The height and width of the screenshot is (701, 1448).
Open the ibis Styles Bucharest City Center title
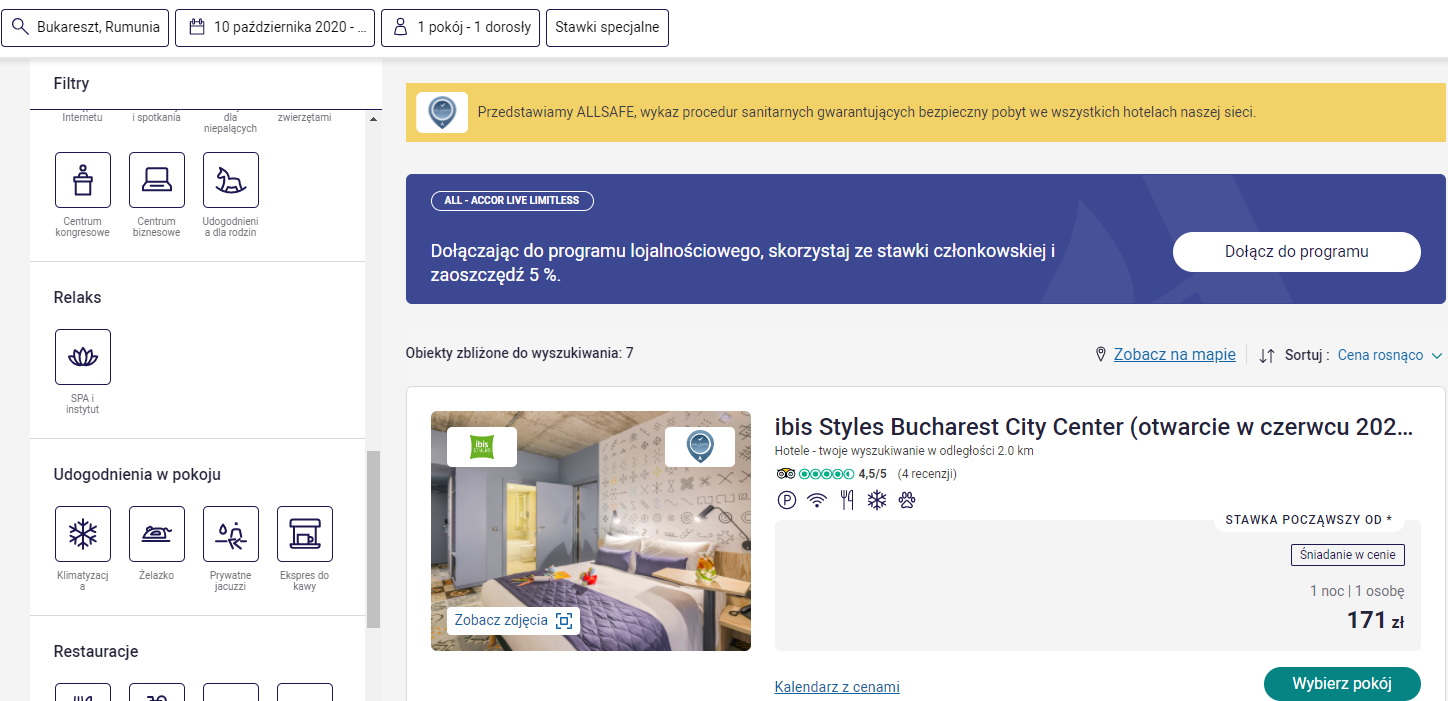(1094, 427)
